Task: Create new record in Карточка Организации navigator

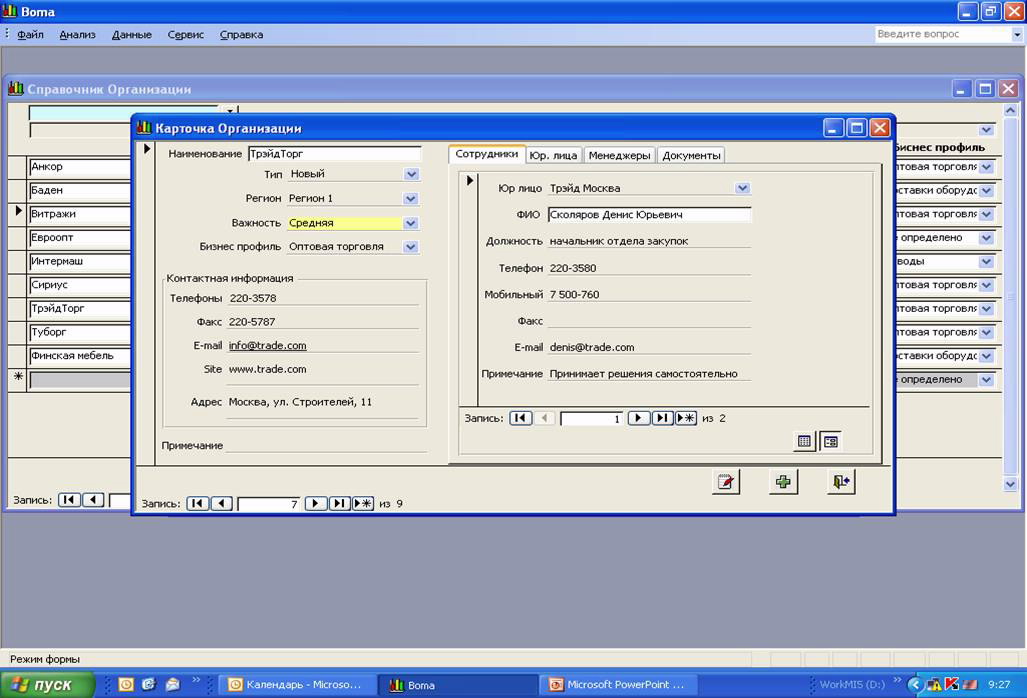Action: pos(363,504)
